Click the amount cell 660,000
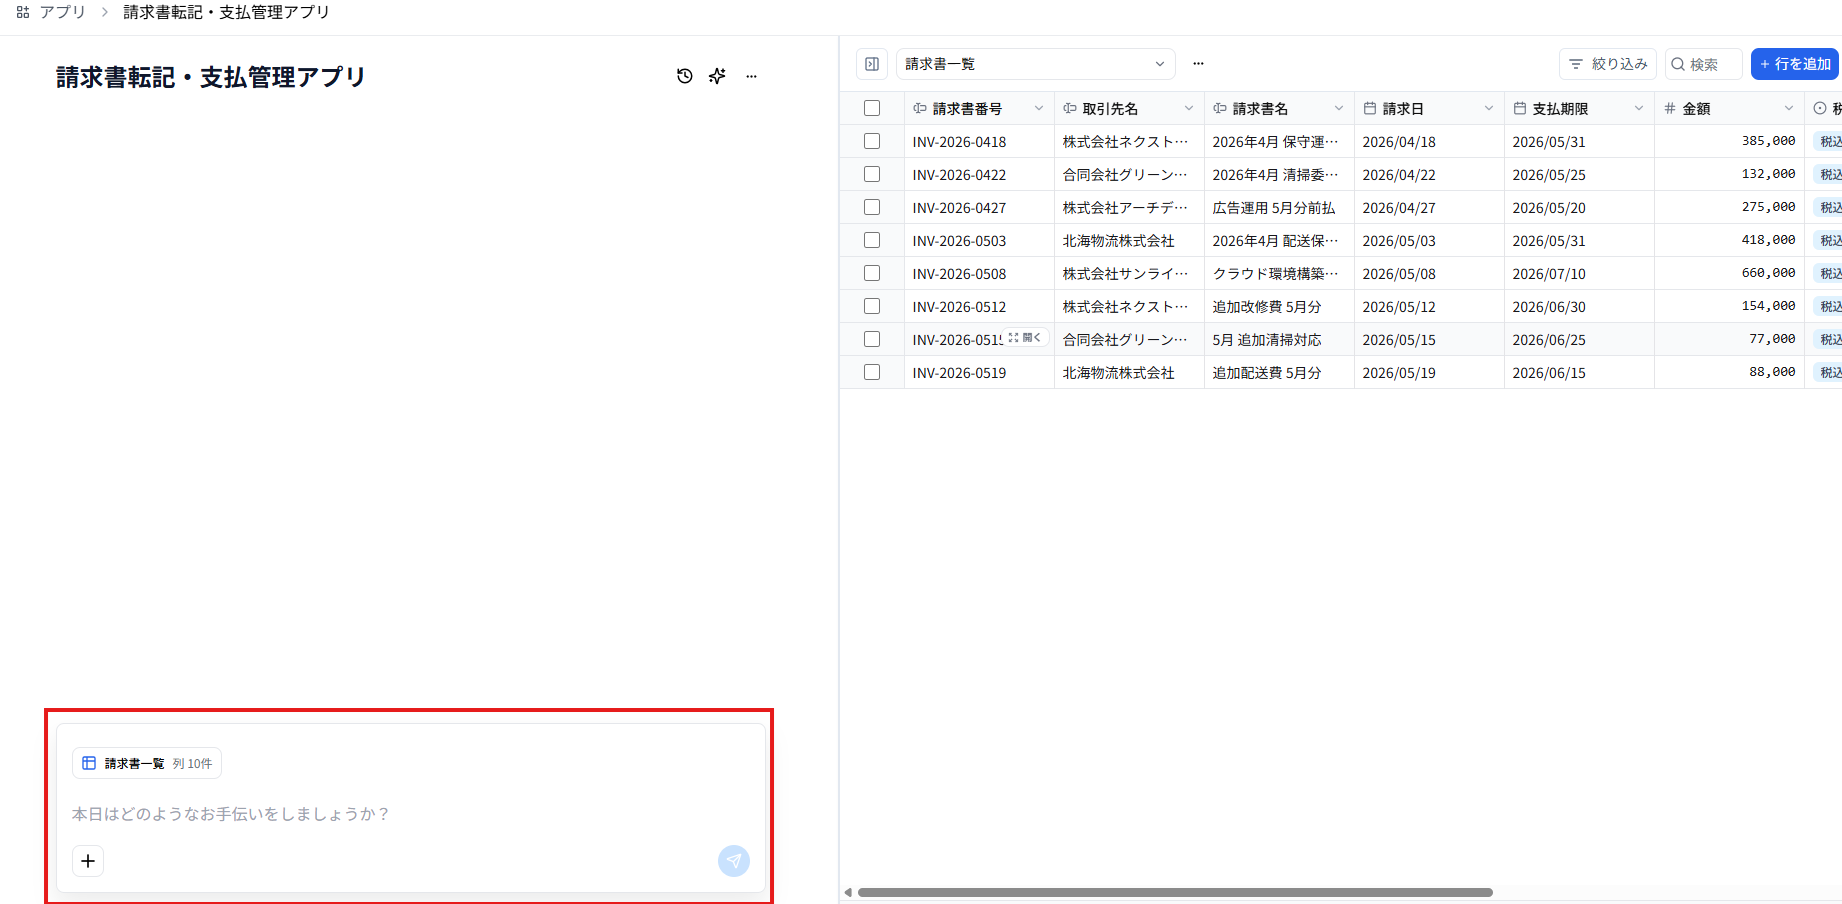 [x=1729, y=273]
